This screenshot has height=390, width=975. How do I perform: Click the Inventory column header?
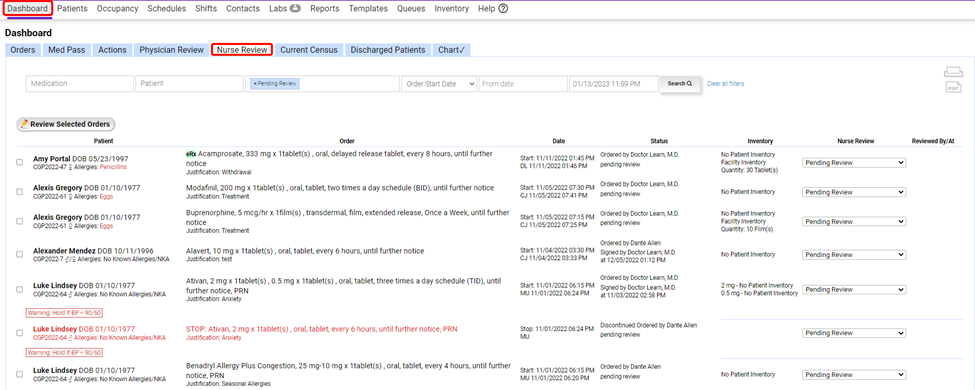[x=760, y=141]
